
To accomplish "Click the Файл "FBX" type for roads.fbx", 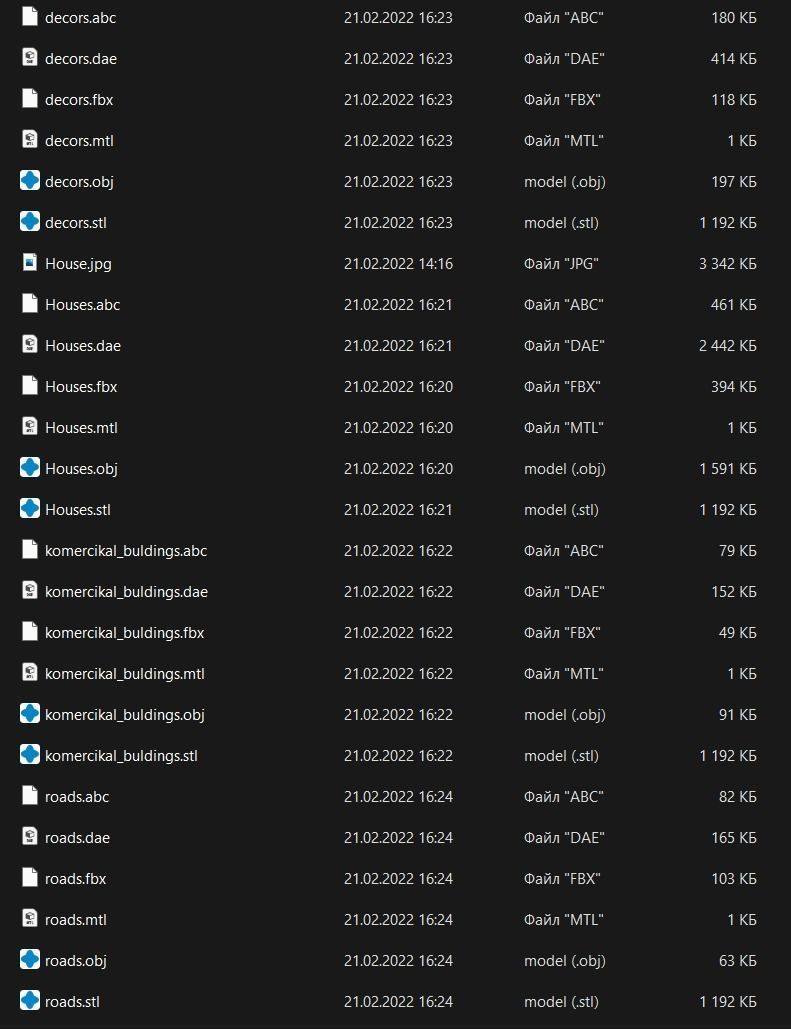I will tap(562, 878).
